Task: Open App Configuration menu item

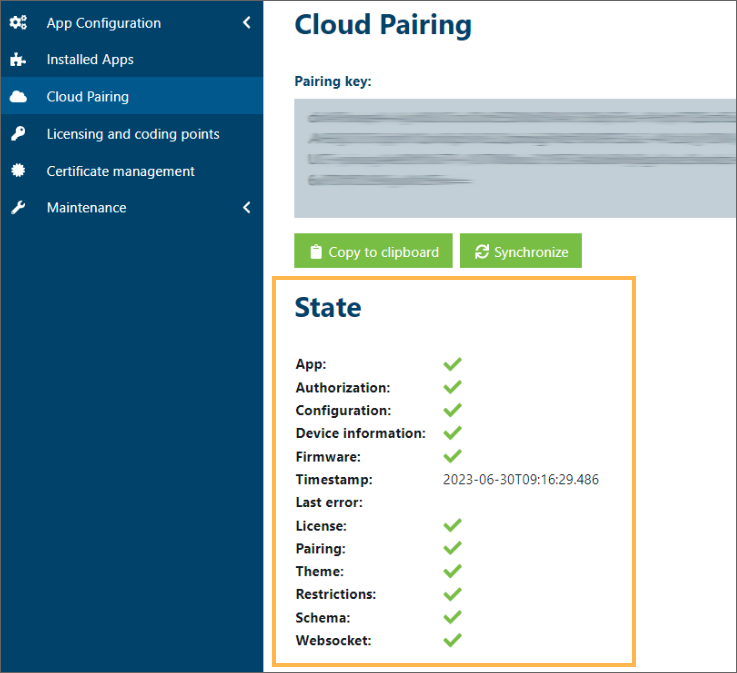Action: pos(132,23)
